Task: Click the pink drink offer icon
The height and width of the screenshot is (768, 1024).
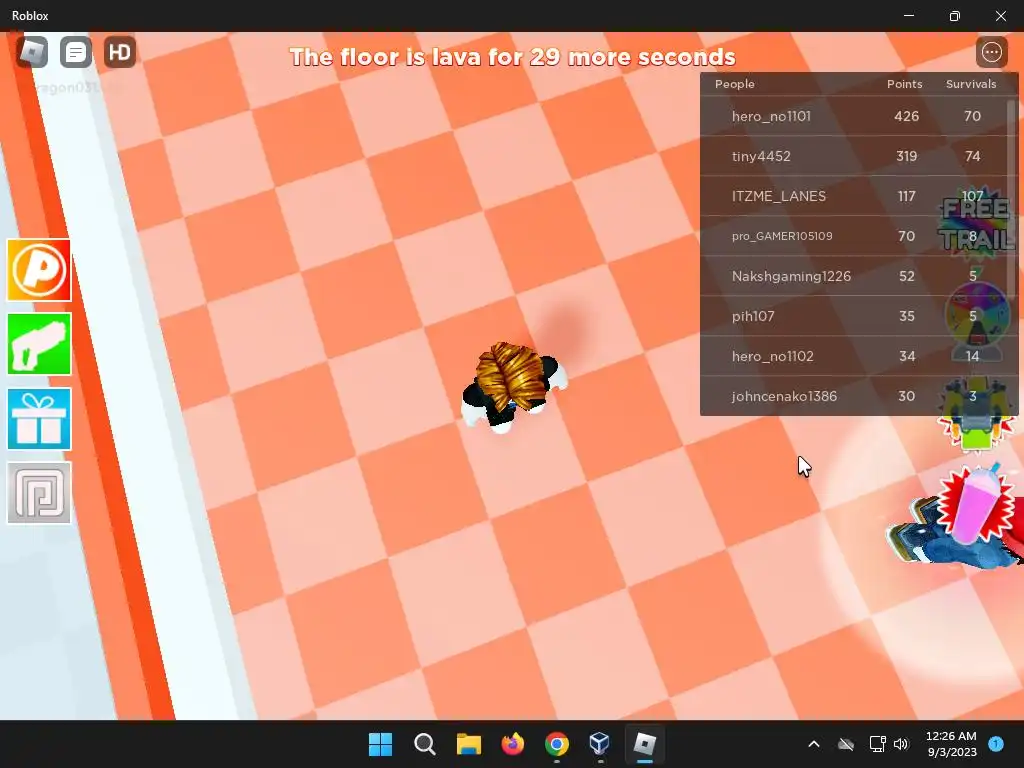Action: pyautogui.click(x=977, y=506)
